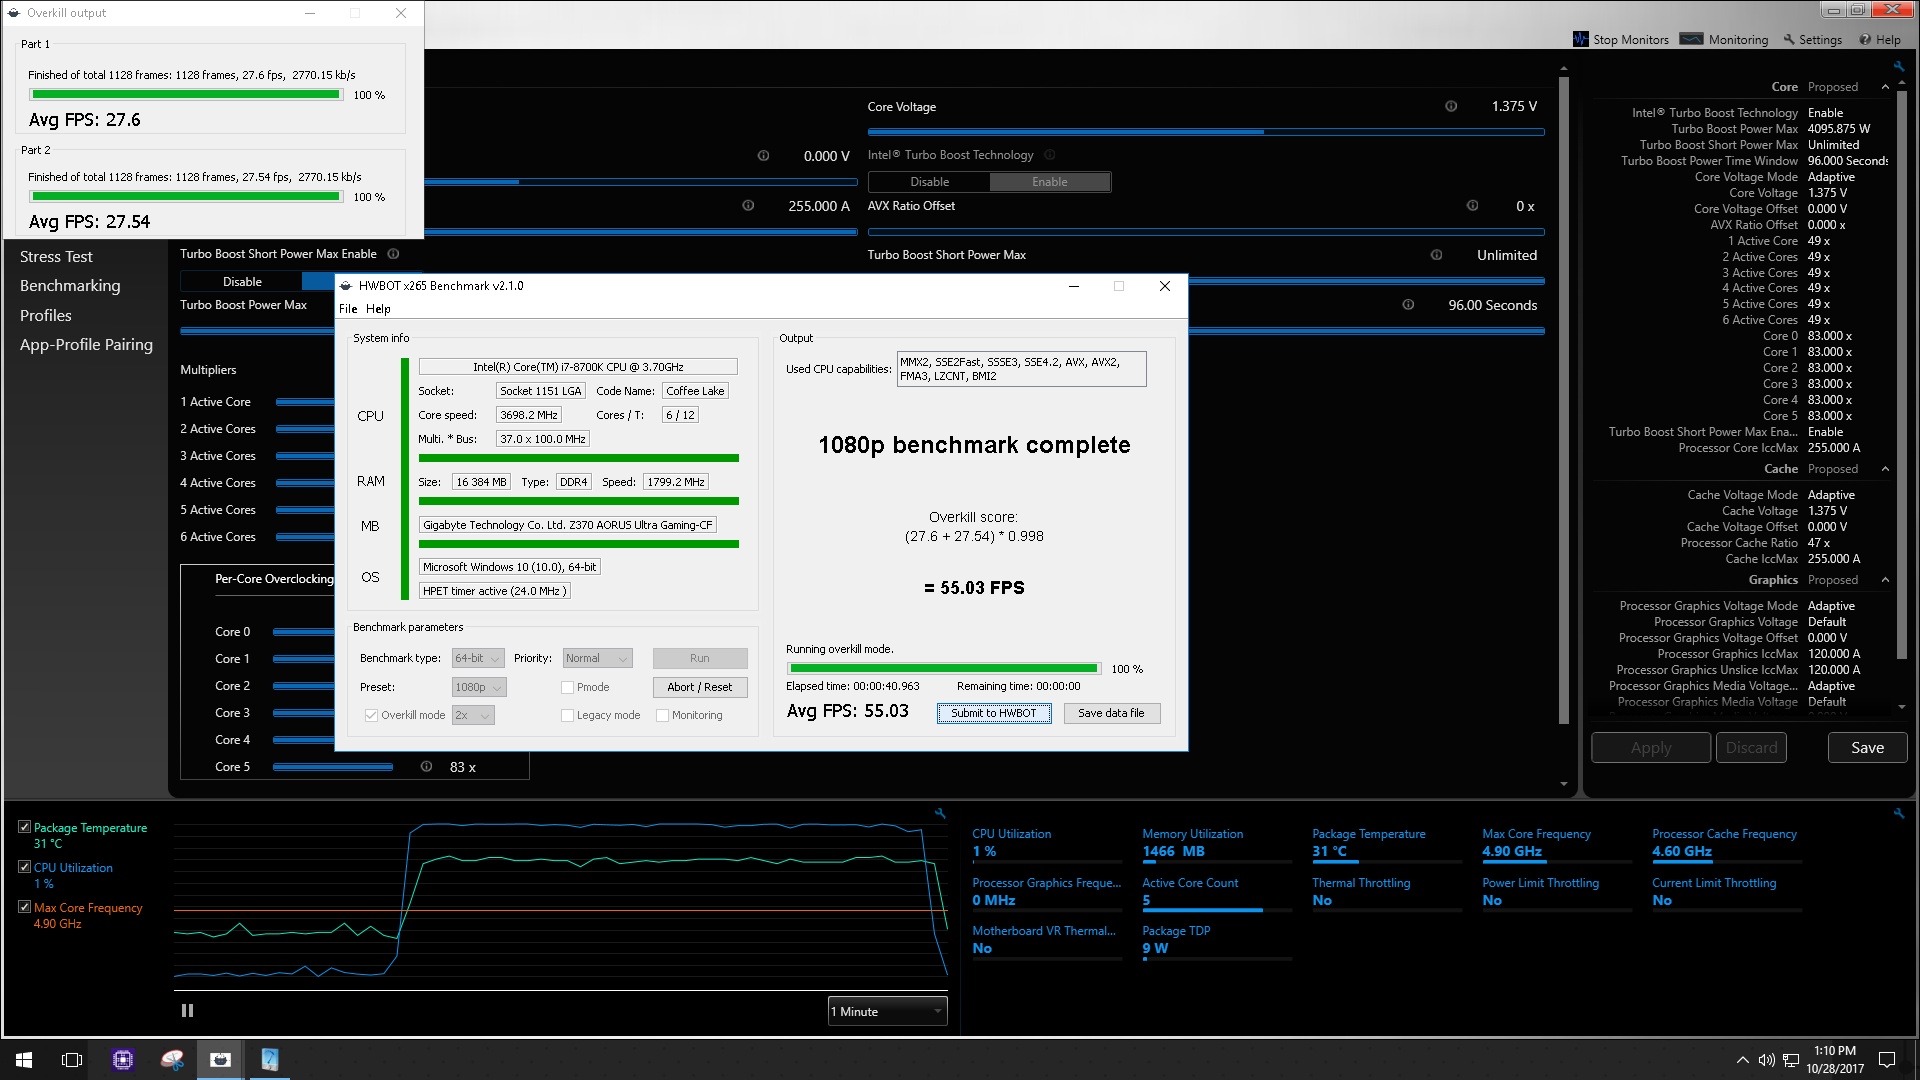Click the Submit to HWBOT button
This screenshot has width=1920, height=1080.
click(x=994, y=713)
